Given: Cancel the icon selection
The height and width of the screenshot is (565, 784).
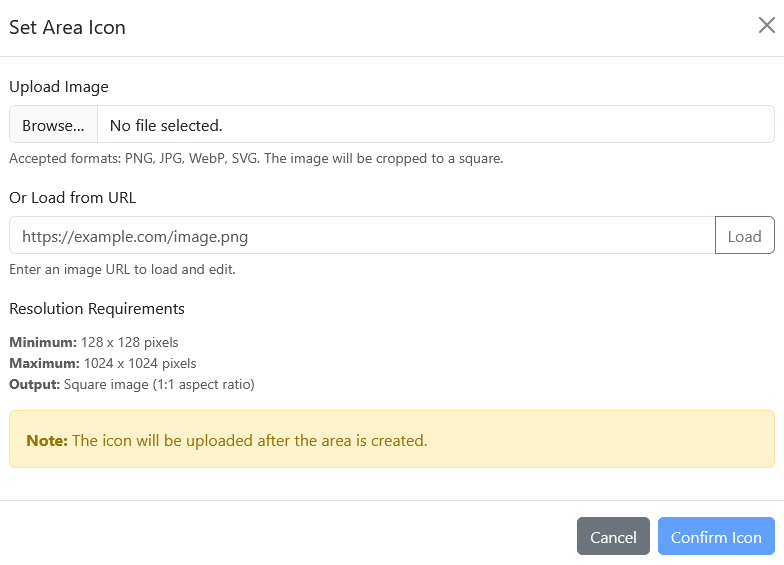Looking at the screenshot, I should coord(613,537).
